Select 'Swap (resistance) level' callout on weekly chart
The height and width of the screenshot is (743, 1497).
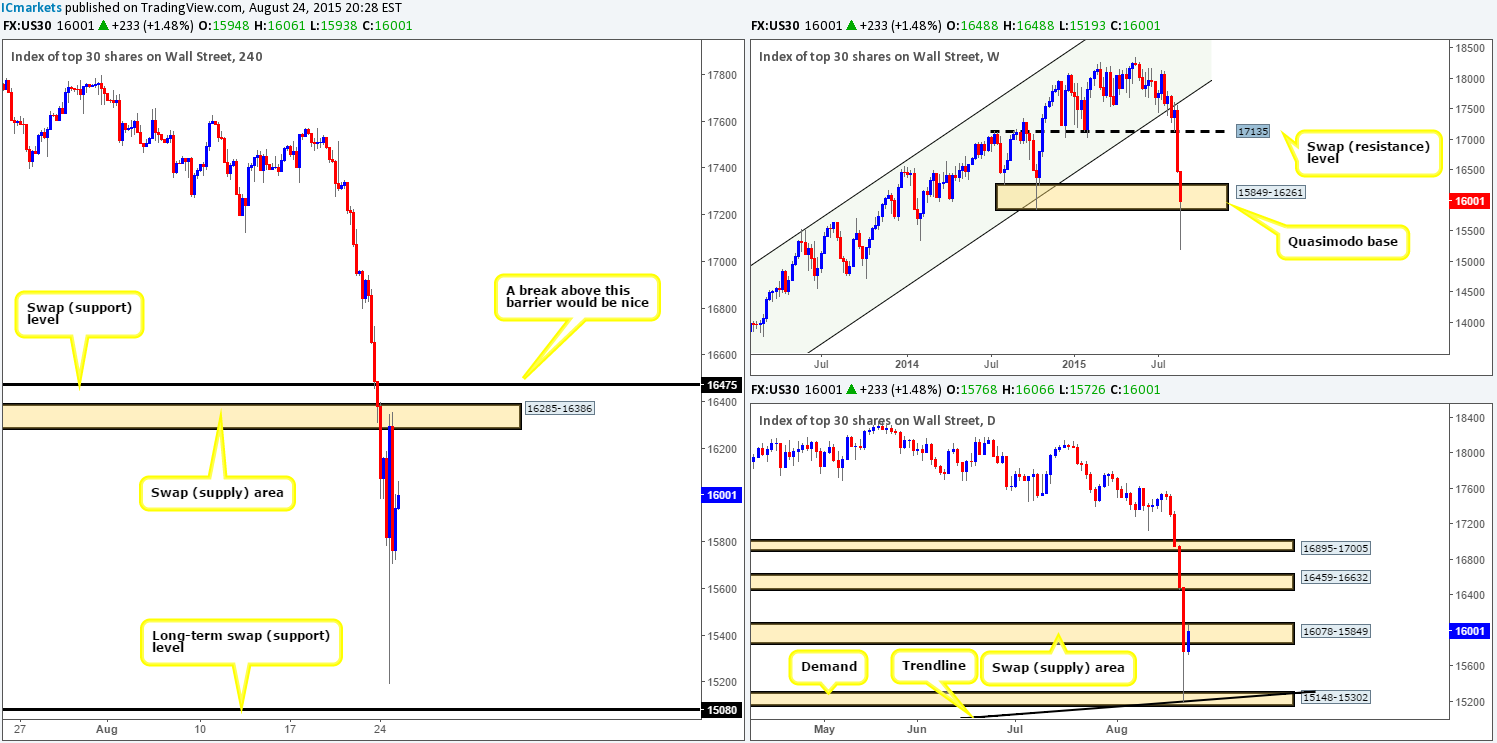(1369, 153)
